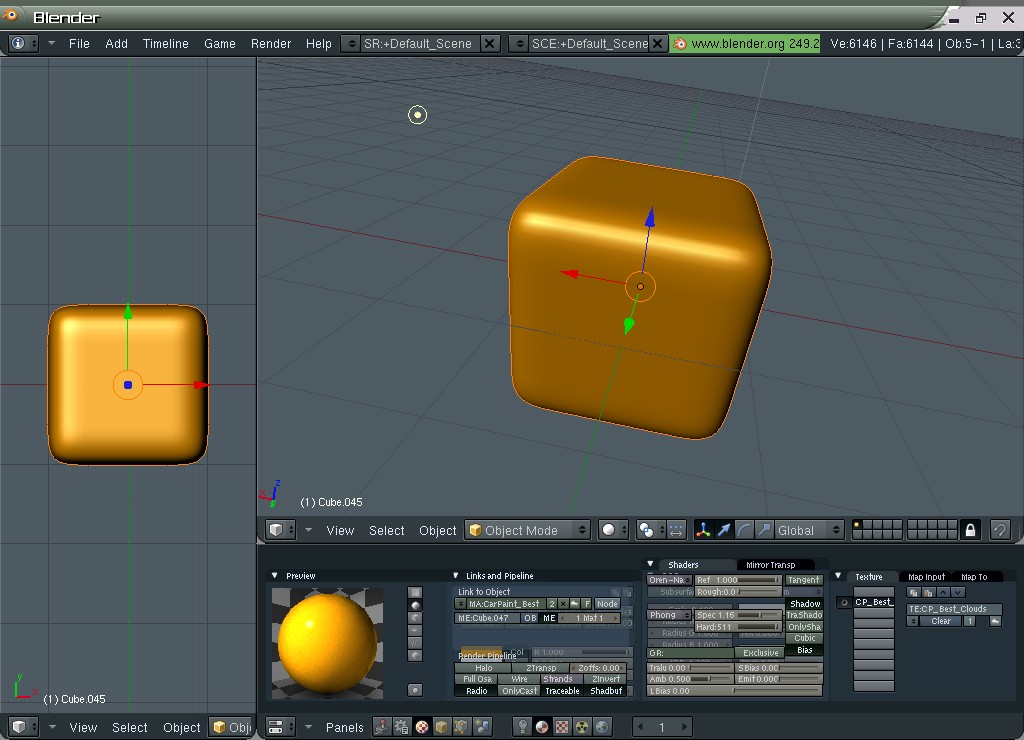Open the SR:+Default_Scene screen selector
Image resolution: width=1024 pixels, height=740 pixels.
tap(351, 43)
